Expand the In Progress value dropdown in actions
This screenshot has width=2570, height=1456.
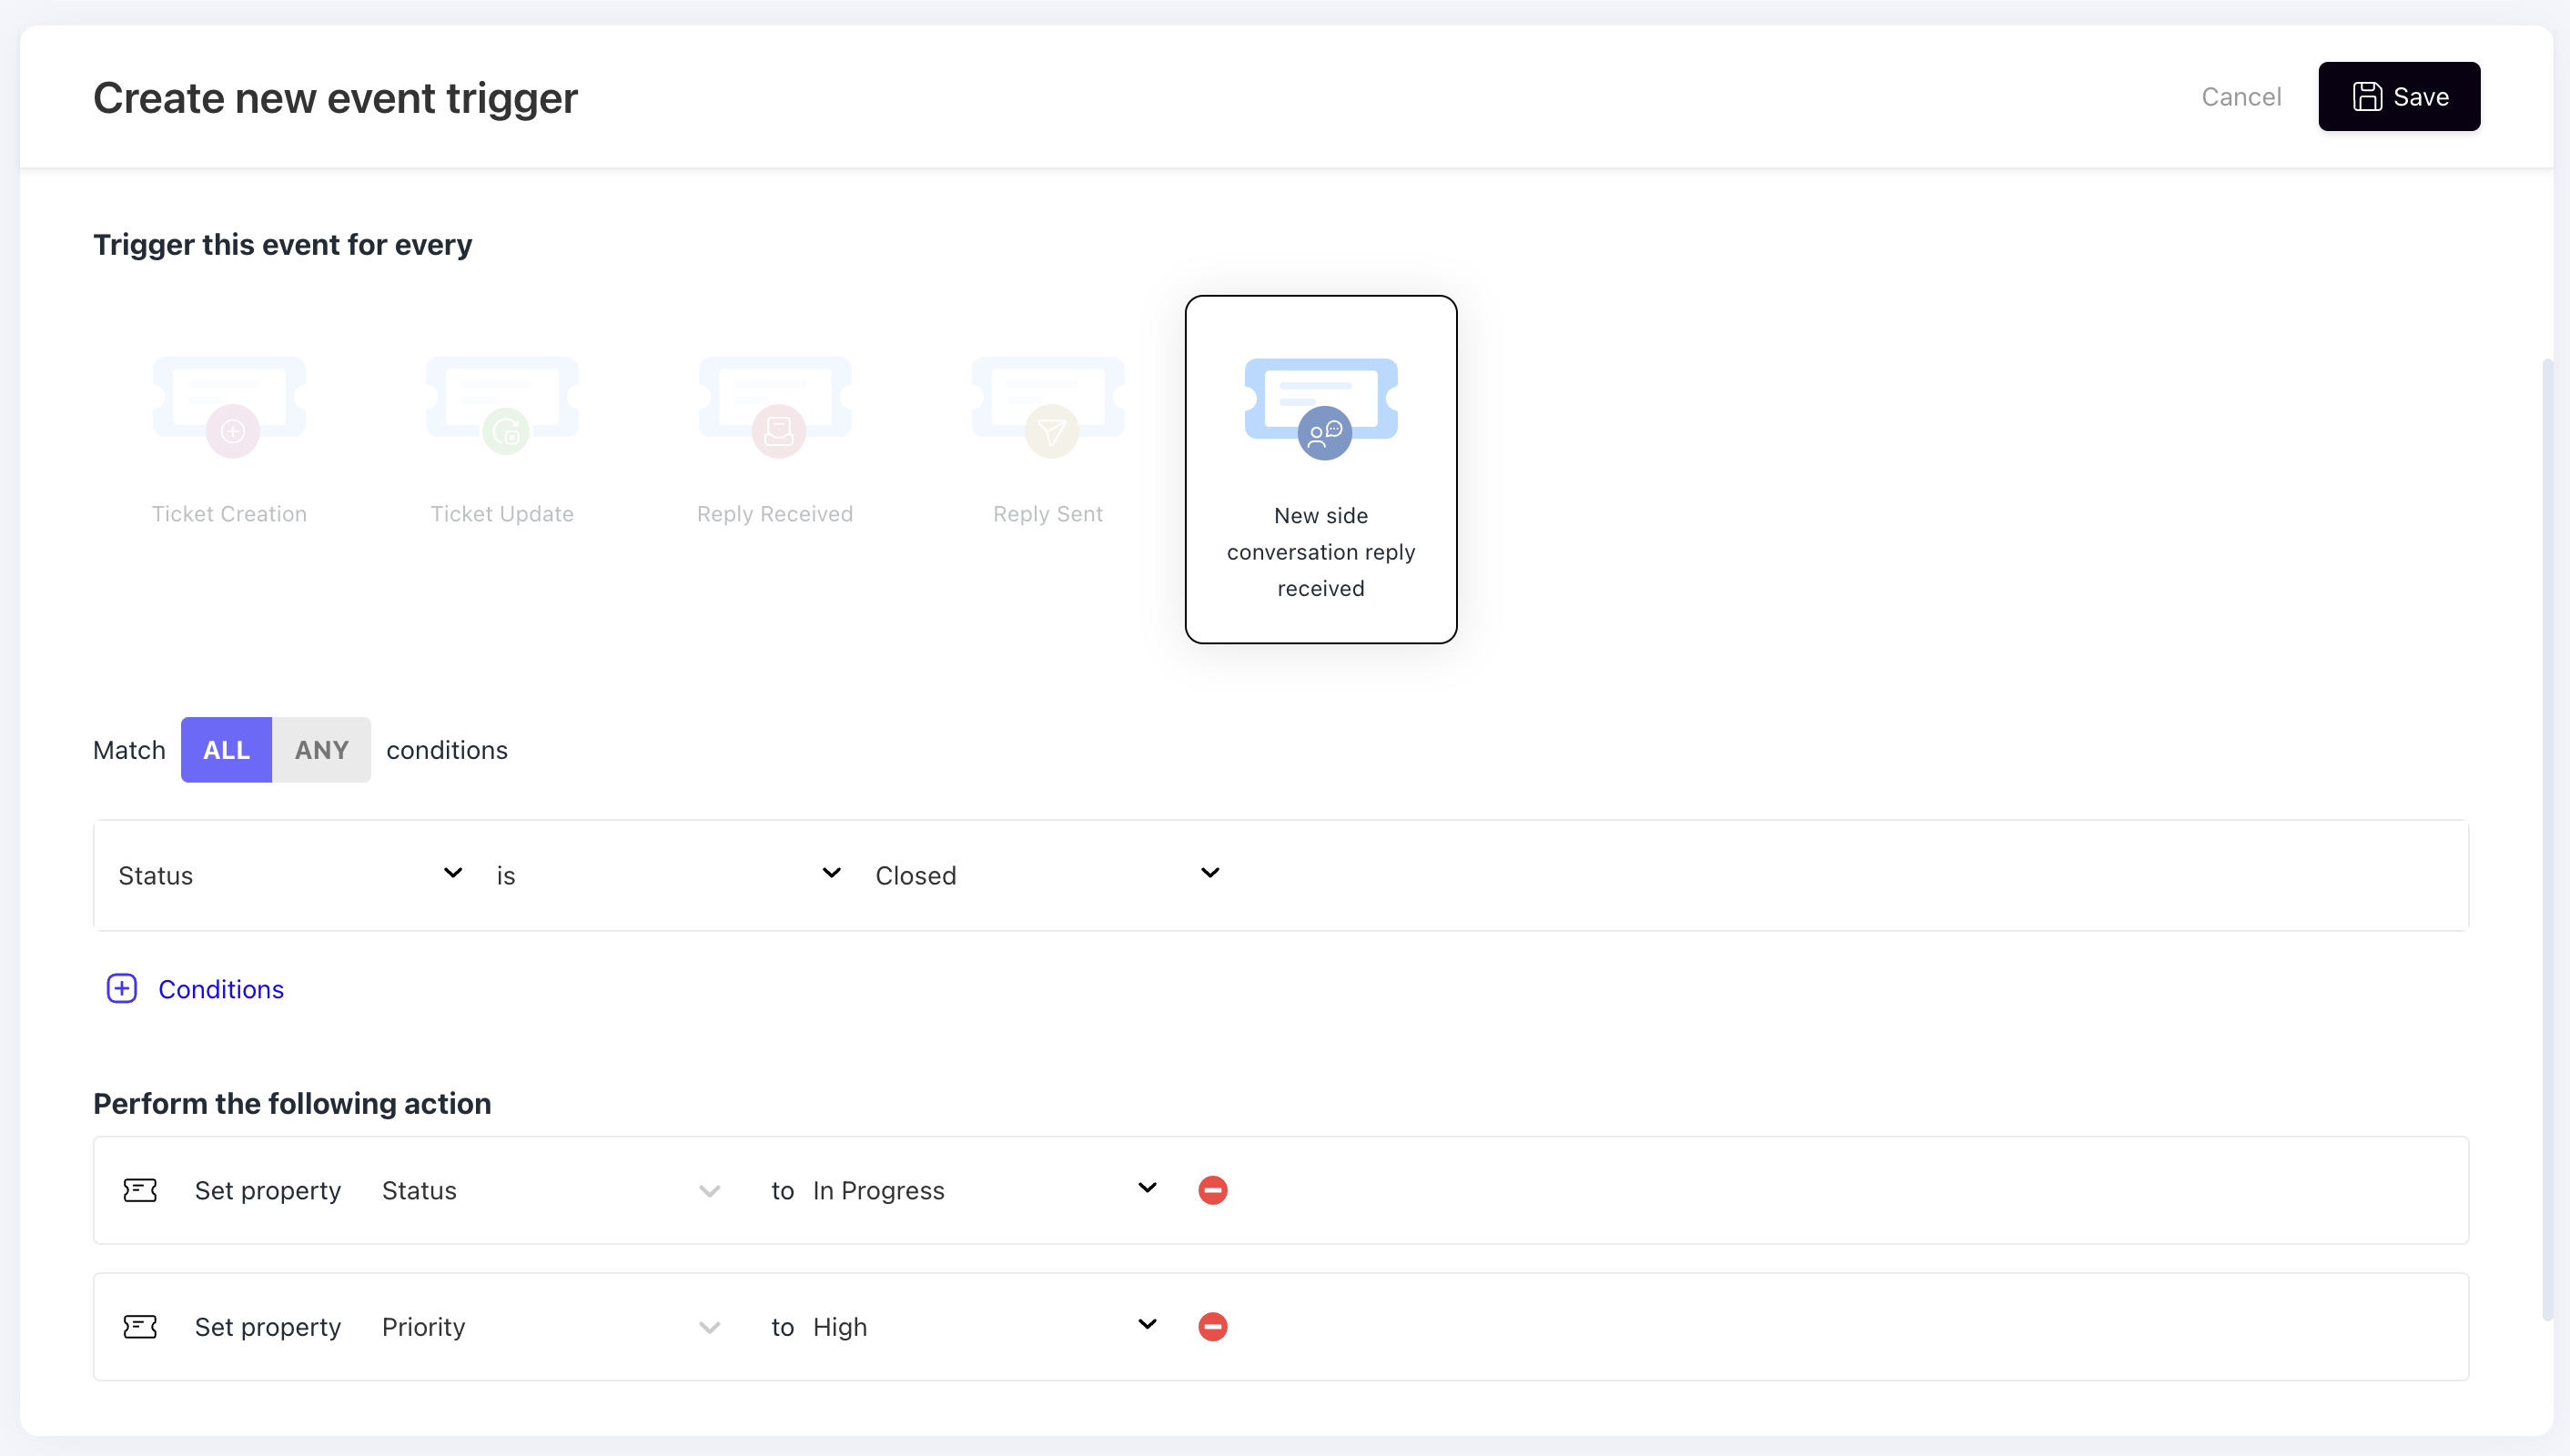[1148, 1189]
